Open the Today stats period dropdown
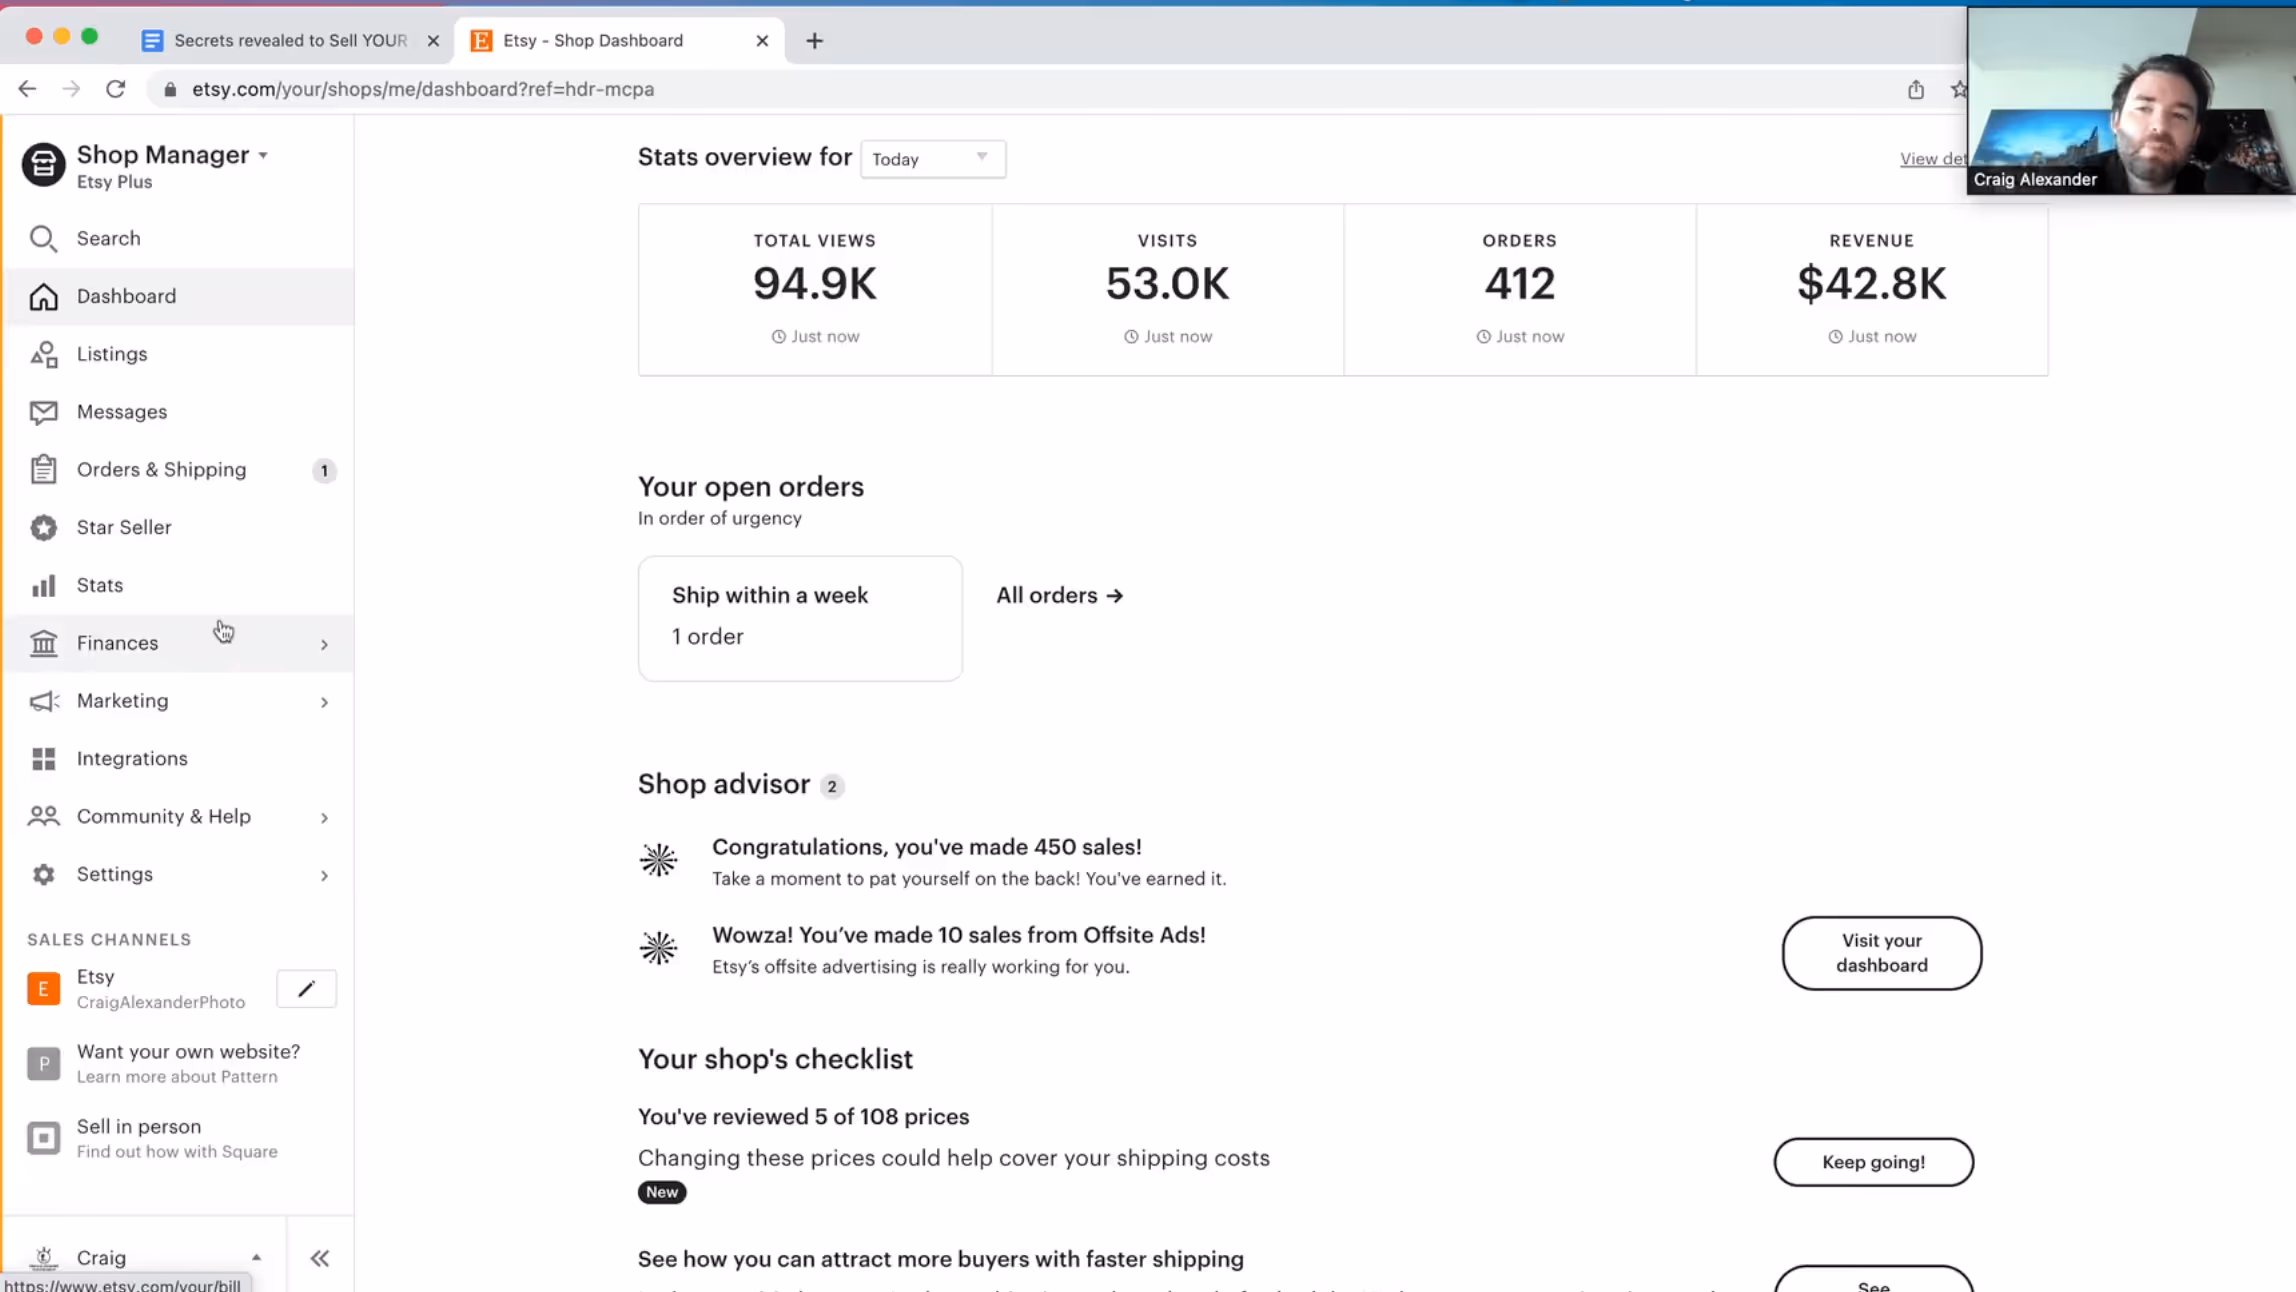The width and height of the screenshot is (2296, 1292). [x=932, y=159]
